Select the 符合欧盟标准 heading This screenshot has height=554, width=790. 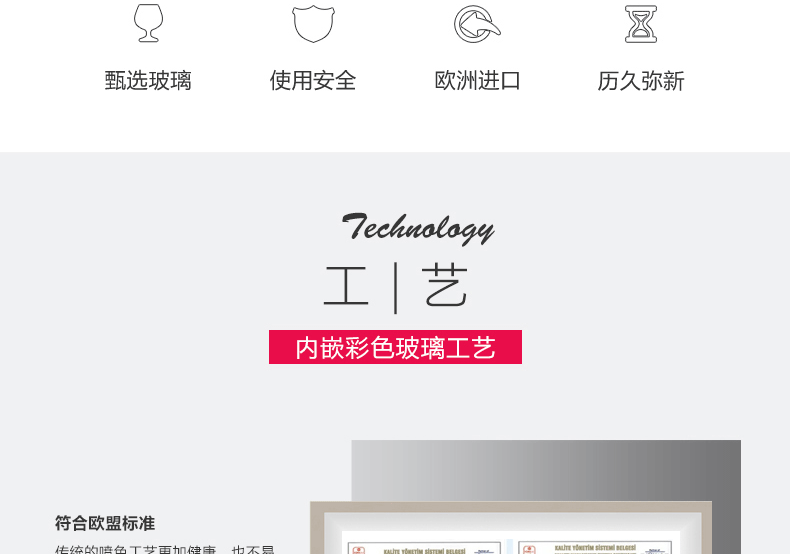pos(105,523)
